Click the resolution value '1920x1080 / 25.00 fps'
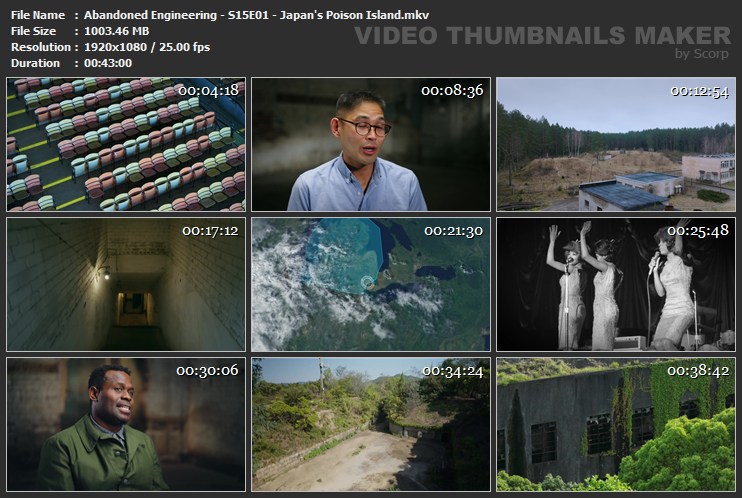The image size is (742, 498). click(147, 47)
